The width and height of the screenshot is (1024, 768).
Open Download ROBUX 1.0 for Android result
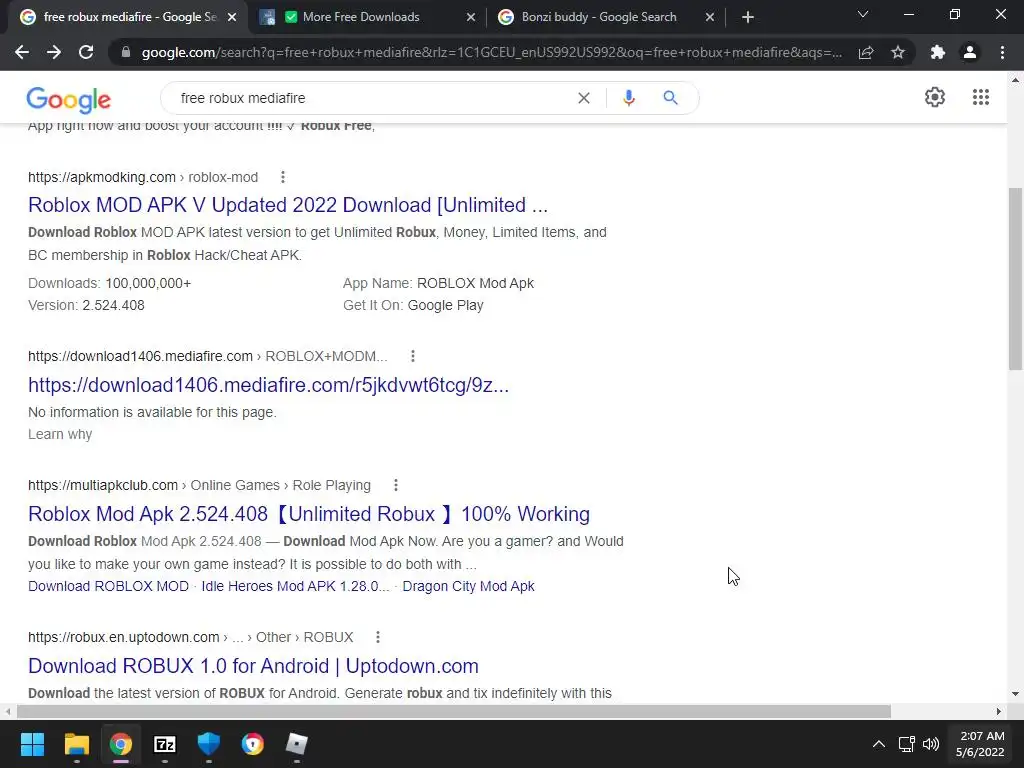click(x=253, y=666)
